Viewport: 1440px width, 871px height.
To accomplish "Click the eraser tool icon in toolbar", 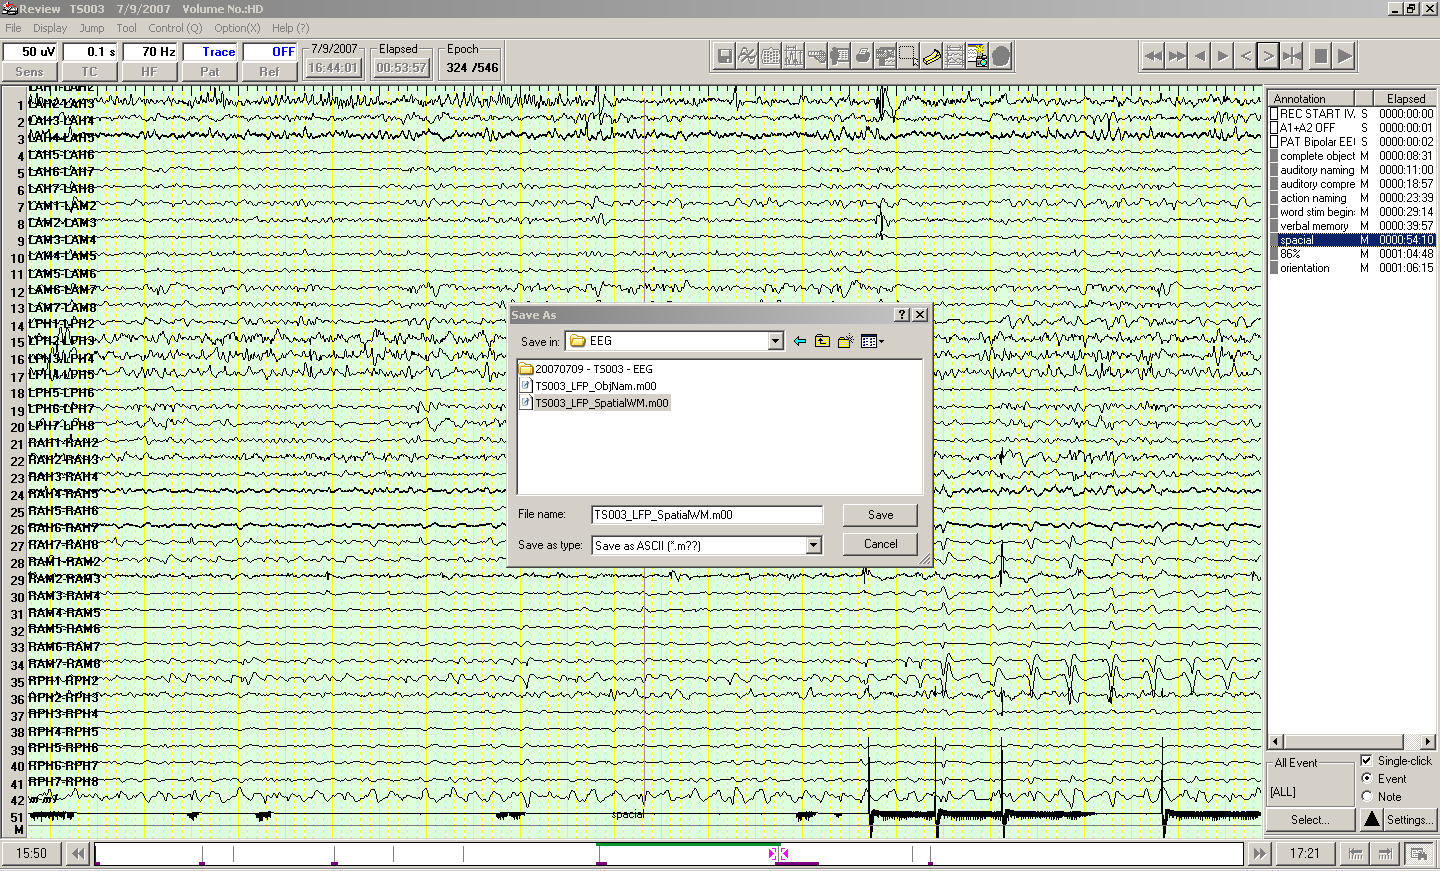I will (x=931, y=57).
